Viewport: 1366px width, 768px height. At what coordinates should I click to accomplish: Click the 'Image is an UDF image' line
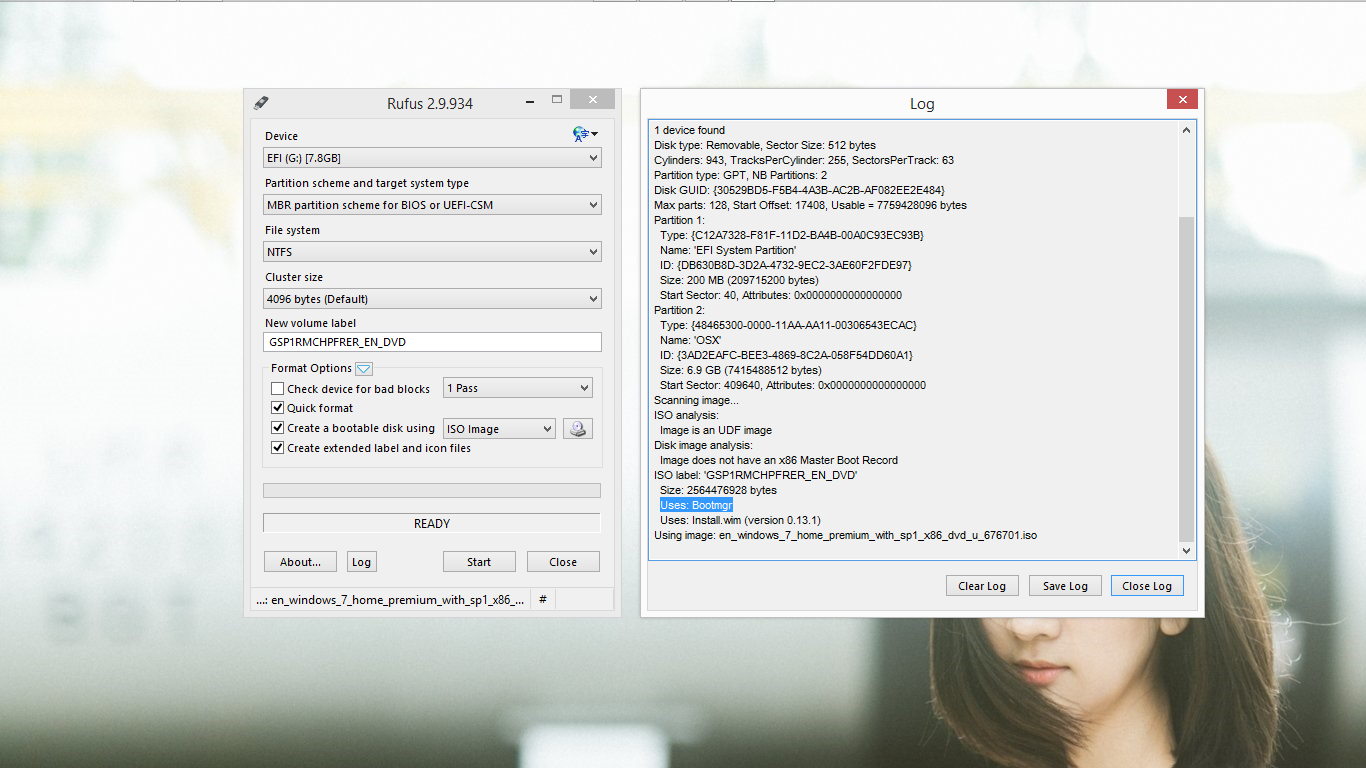716,430
